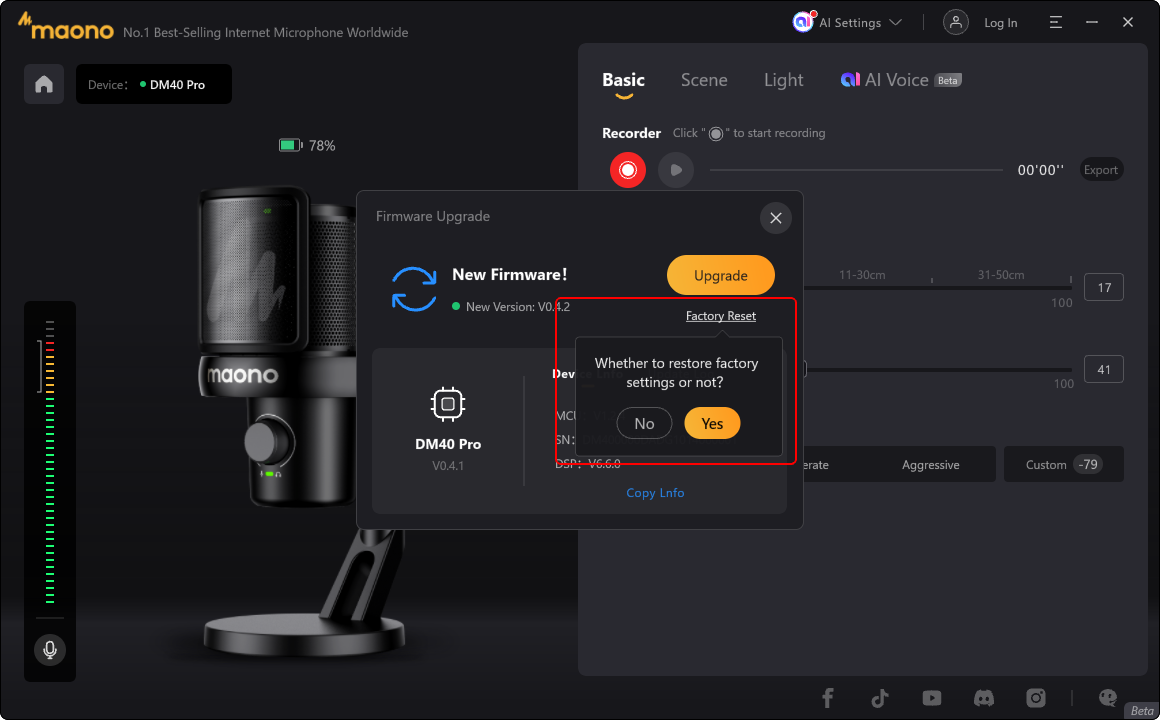The height and width of the screenshot is (720, 1160).
Task: Click the 'V0.4.1' version text
Action: tap(448, 465)
